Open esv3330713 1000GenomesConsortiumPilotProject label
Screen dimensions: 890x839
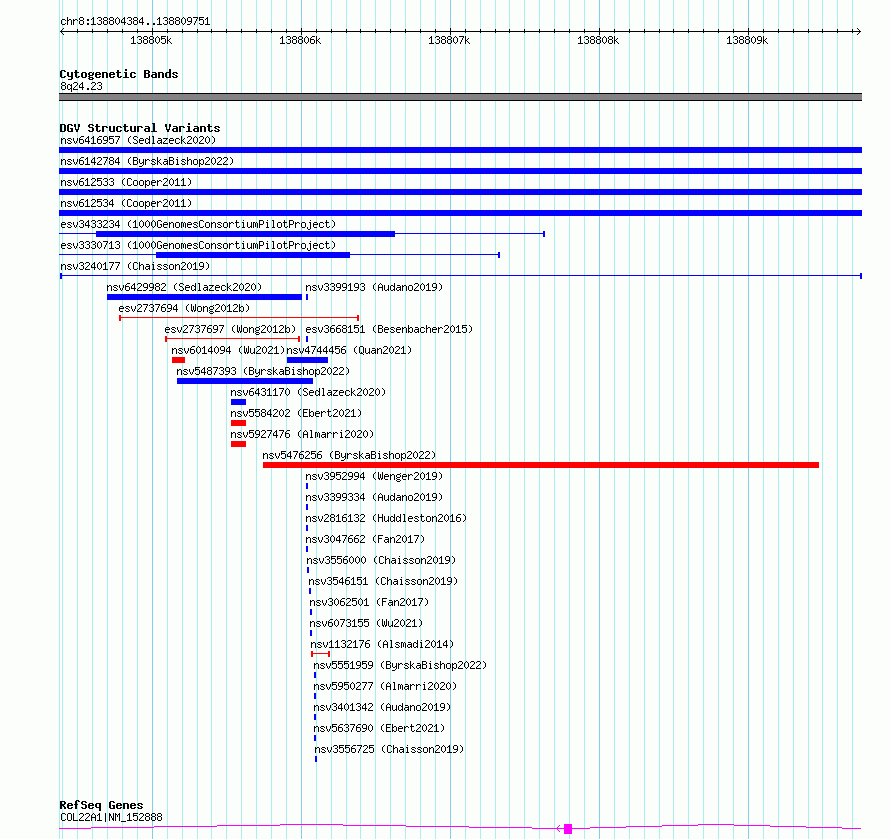click(198, 245)
